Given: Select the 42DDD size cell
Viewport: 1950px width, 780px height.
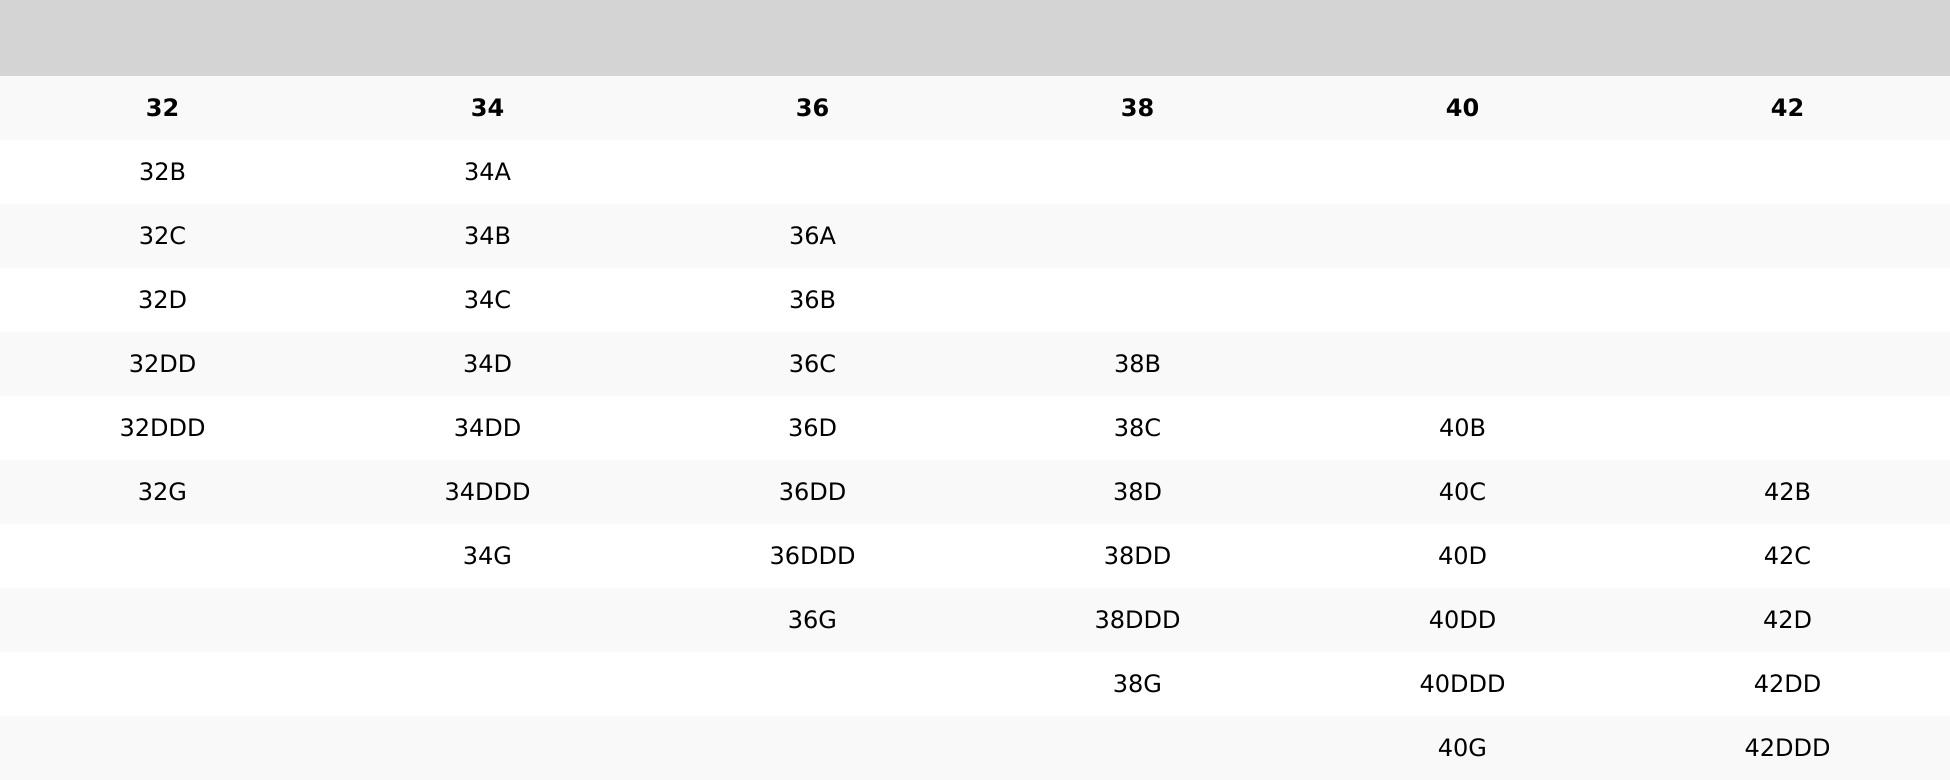Looking at the screenshot, I should tap(1787, 748).
